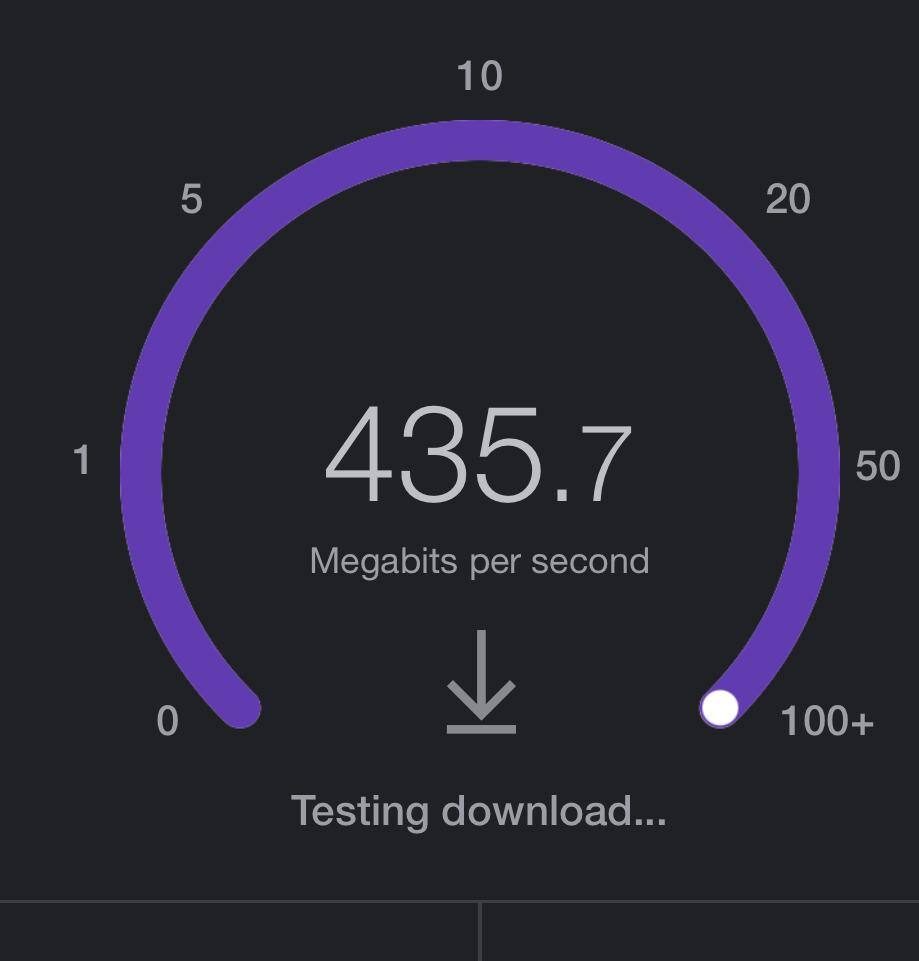Image resolution: width=919 pixels, height=961 pixels.
Task: Click the small .7 decimal digit
Action: point(594,465)
